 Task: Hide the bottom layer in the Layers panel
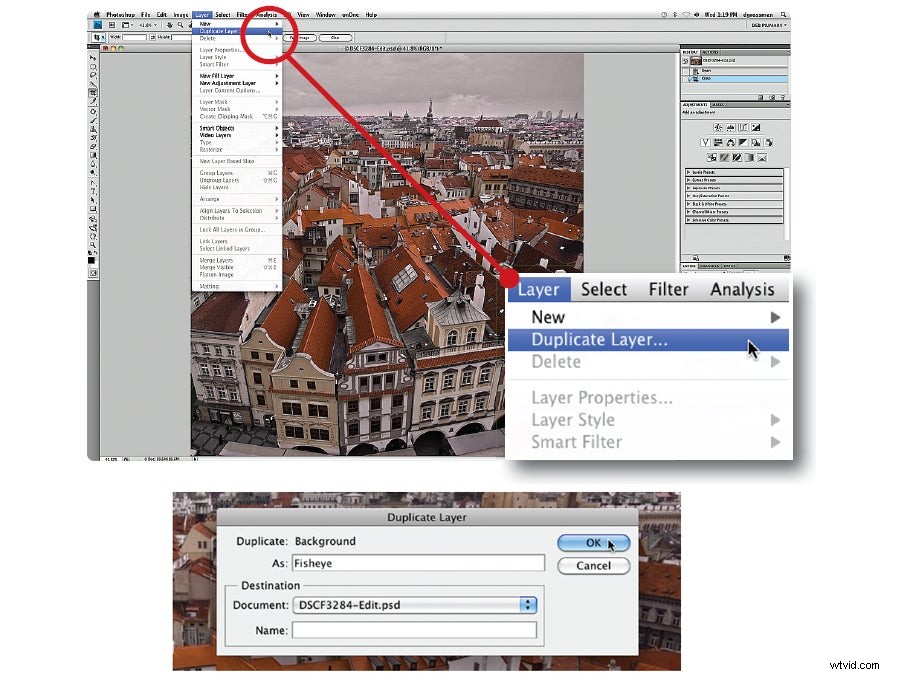point(685,80)
